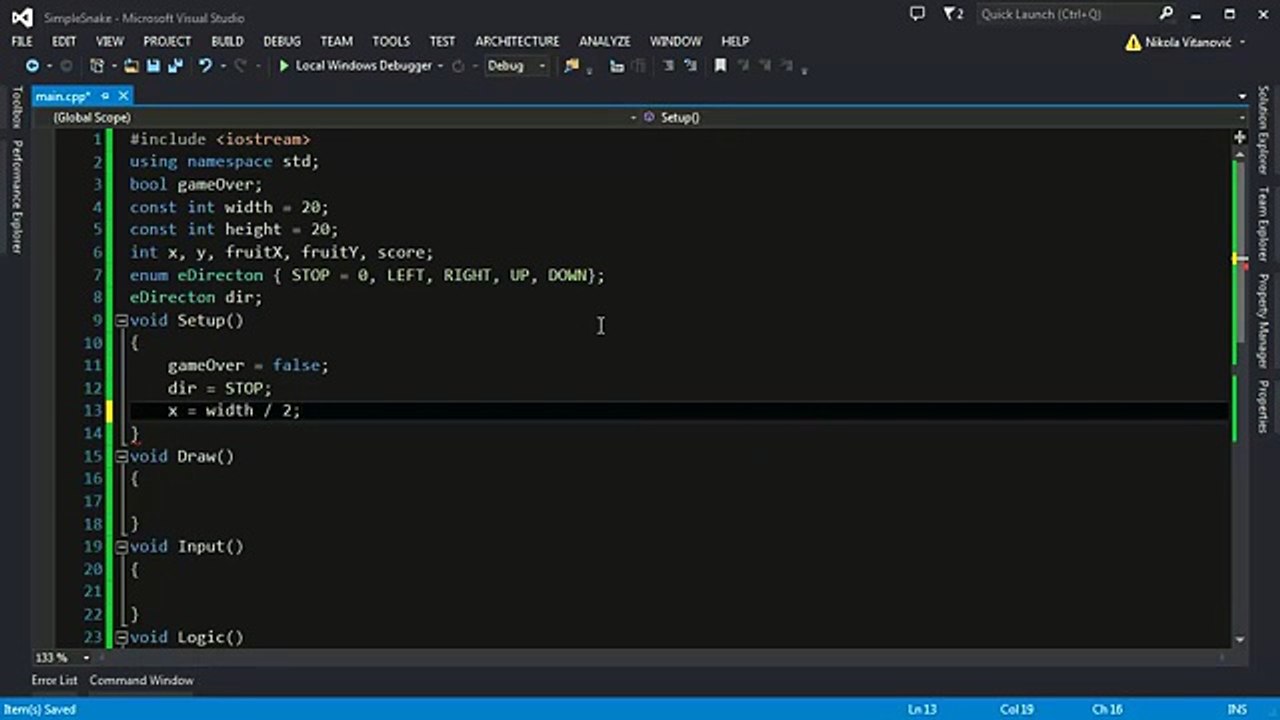Viewport: 1280px width, 720px height.
Task: Open the Local Windows Debugger dropdown arrow
Action: click(x=440, y=66)
